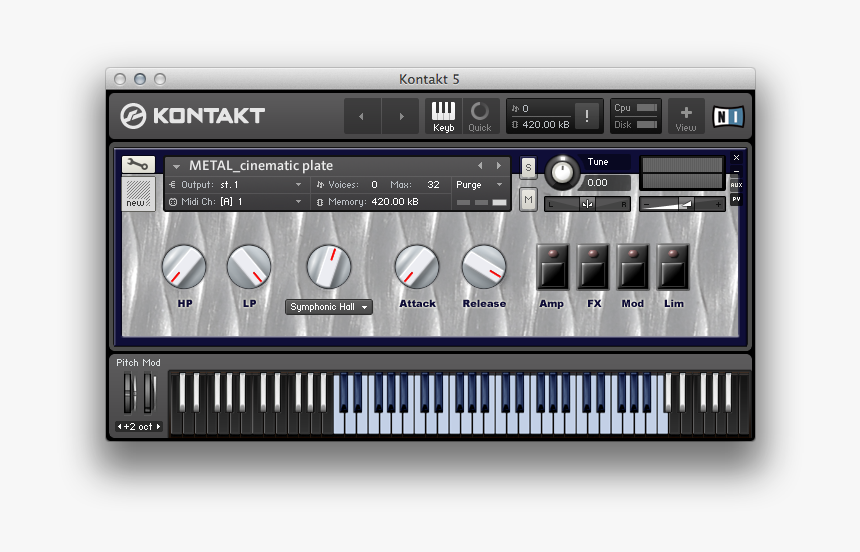860x552 pixels.
Task: Click the Tune knob
Action: 562,172
